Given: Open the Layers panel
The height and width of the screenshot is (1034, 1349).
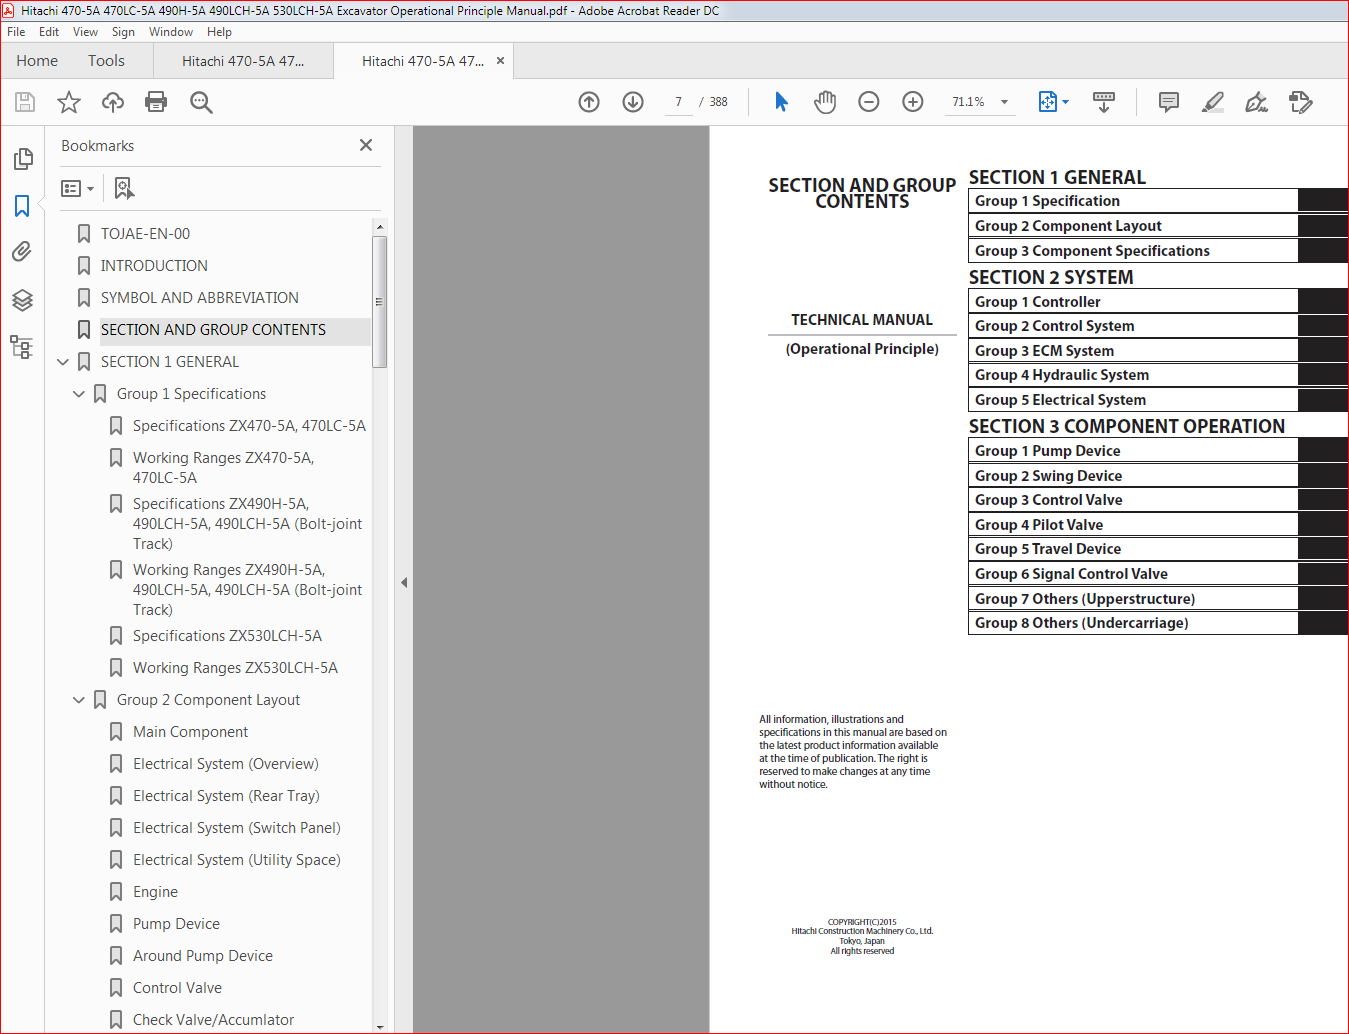Looking at the screenshot, I should [x=22, y=300].
